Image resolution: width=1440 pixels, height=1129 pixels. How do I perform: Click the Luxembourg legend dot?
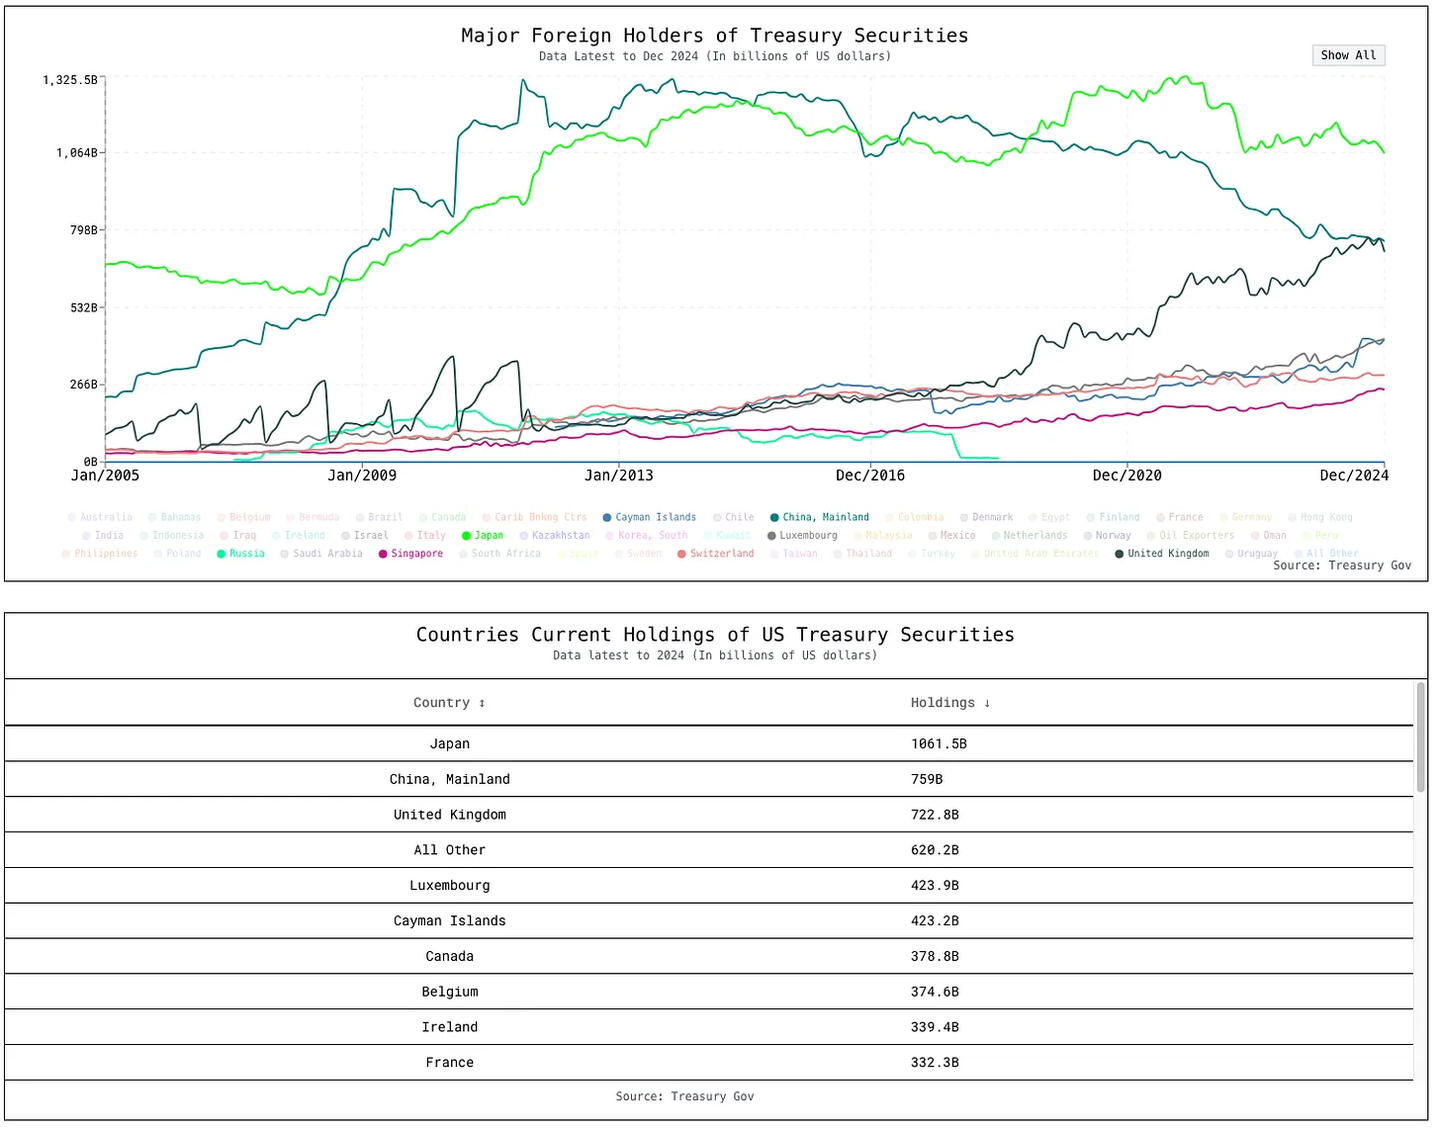[x=772, y=536]
